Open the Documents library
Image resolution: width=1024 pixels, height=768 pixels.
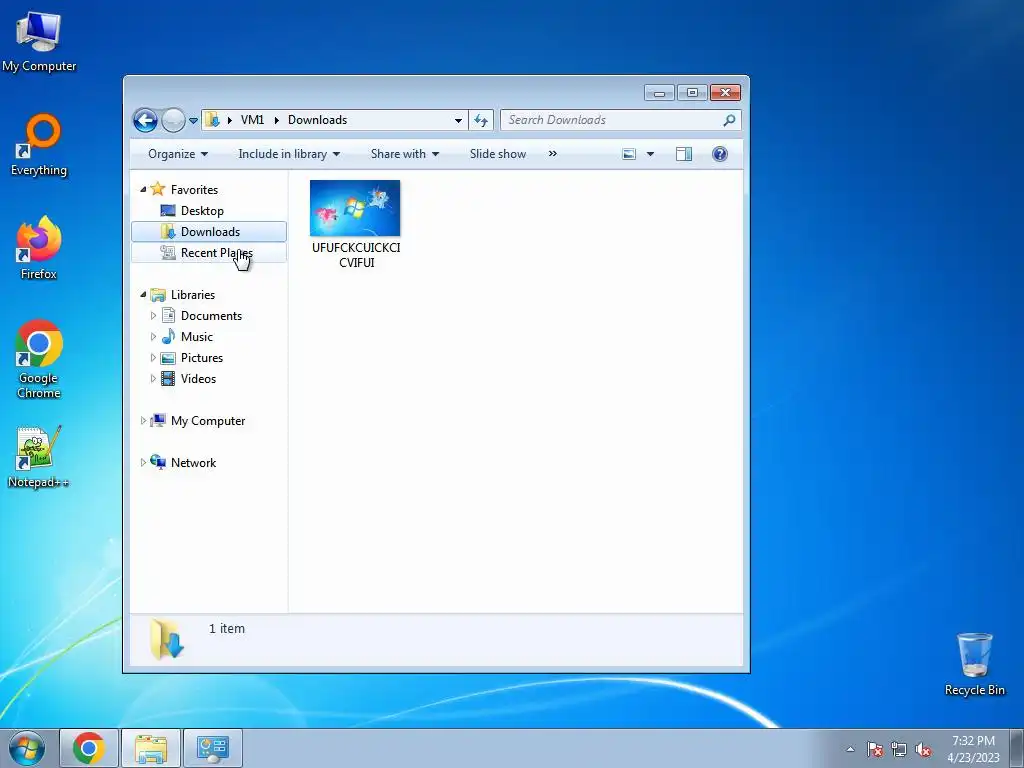pyautogui.click(x=211, y=316)
